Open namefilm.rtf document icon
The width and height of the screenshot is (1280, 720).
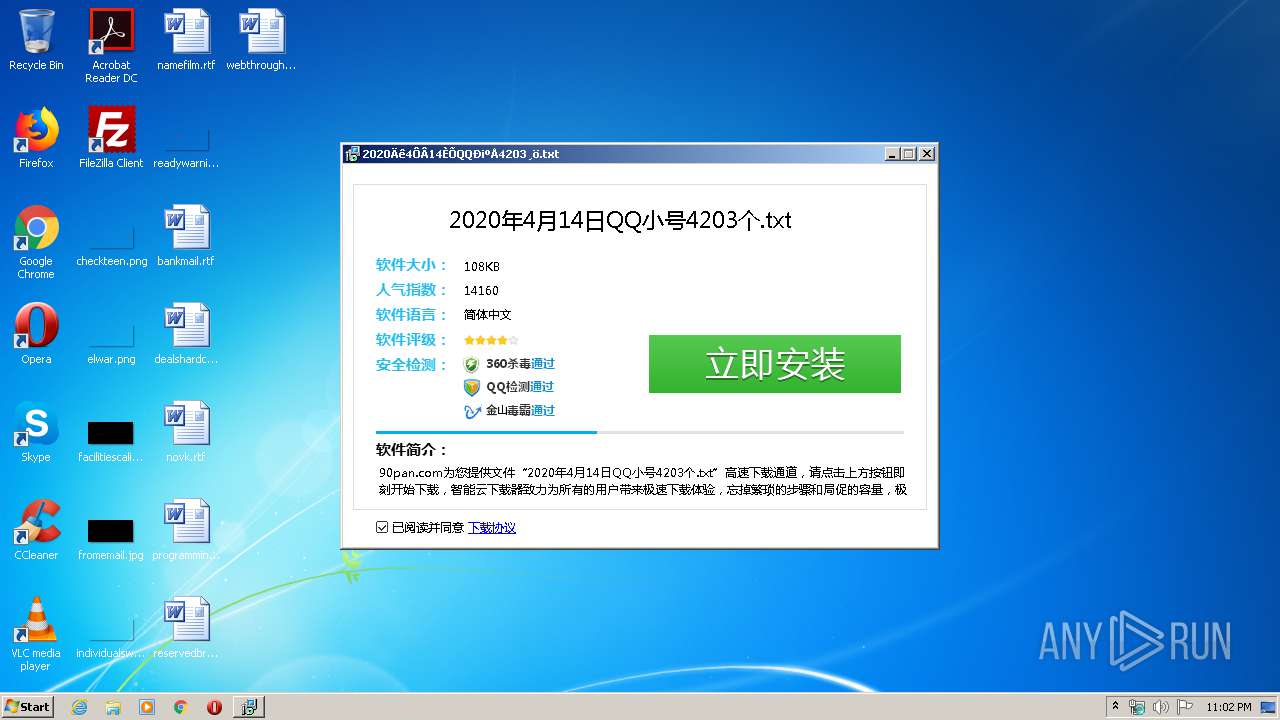186,40
